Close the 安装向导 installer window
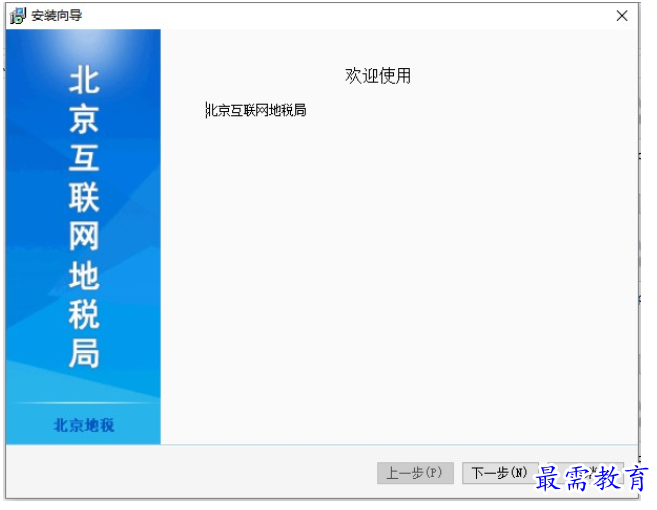Viewport: 657px width, 510px height. click(x=622, y=16)
